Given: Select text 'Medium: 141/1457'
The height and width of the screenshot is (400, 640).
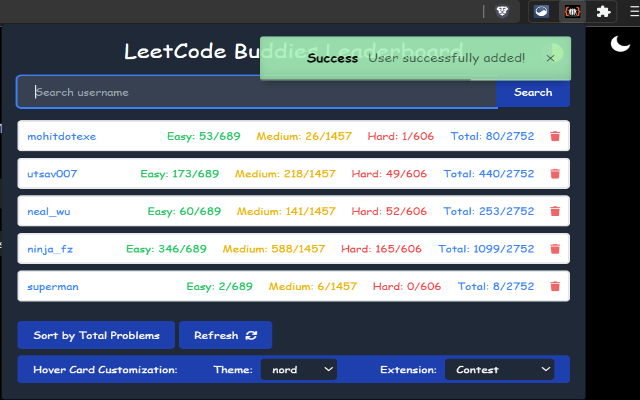Looking at the screenshot, I should [x=286, y=211].
